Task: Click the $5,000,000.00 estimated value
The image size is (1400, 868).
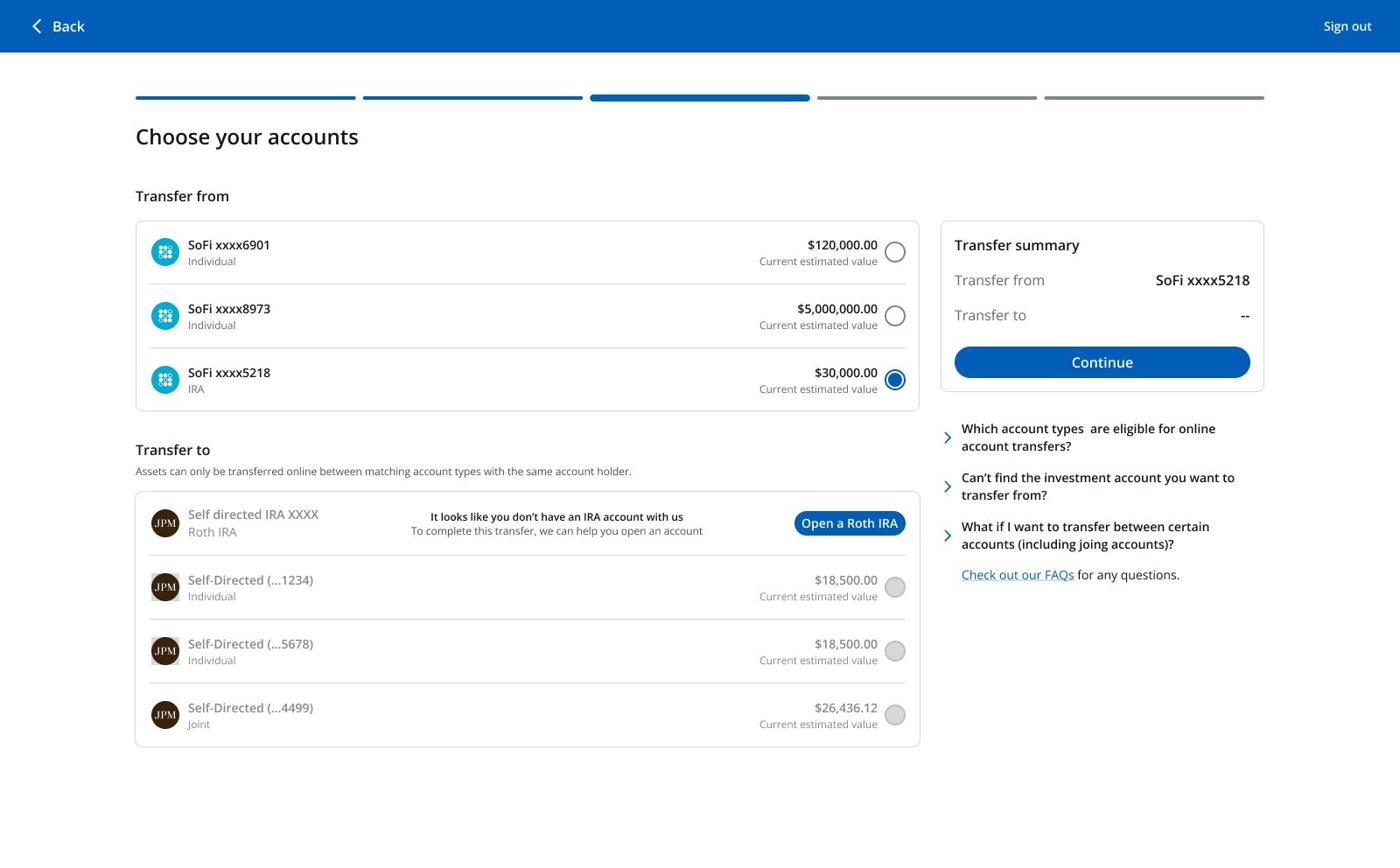Action: 837,309
